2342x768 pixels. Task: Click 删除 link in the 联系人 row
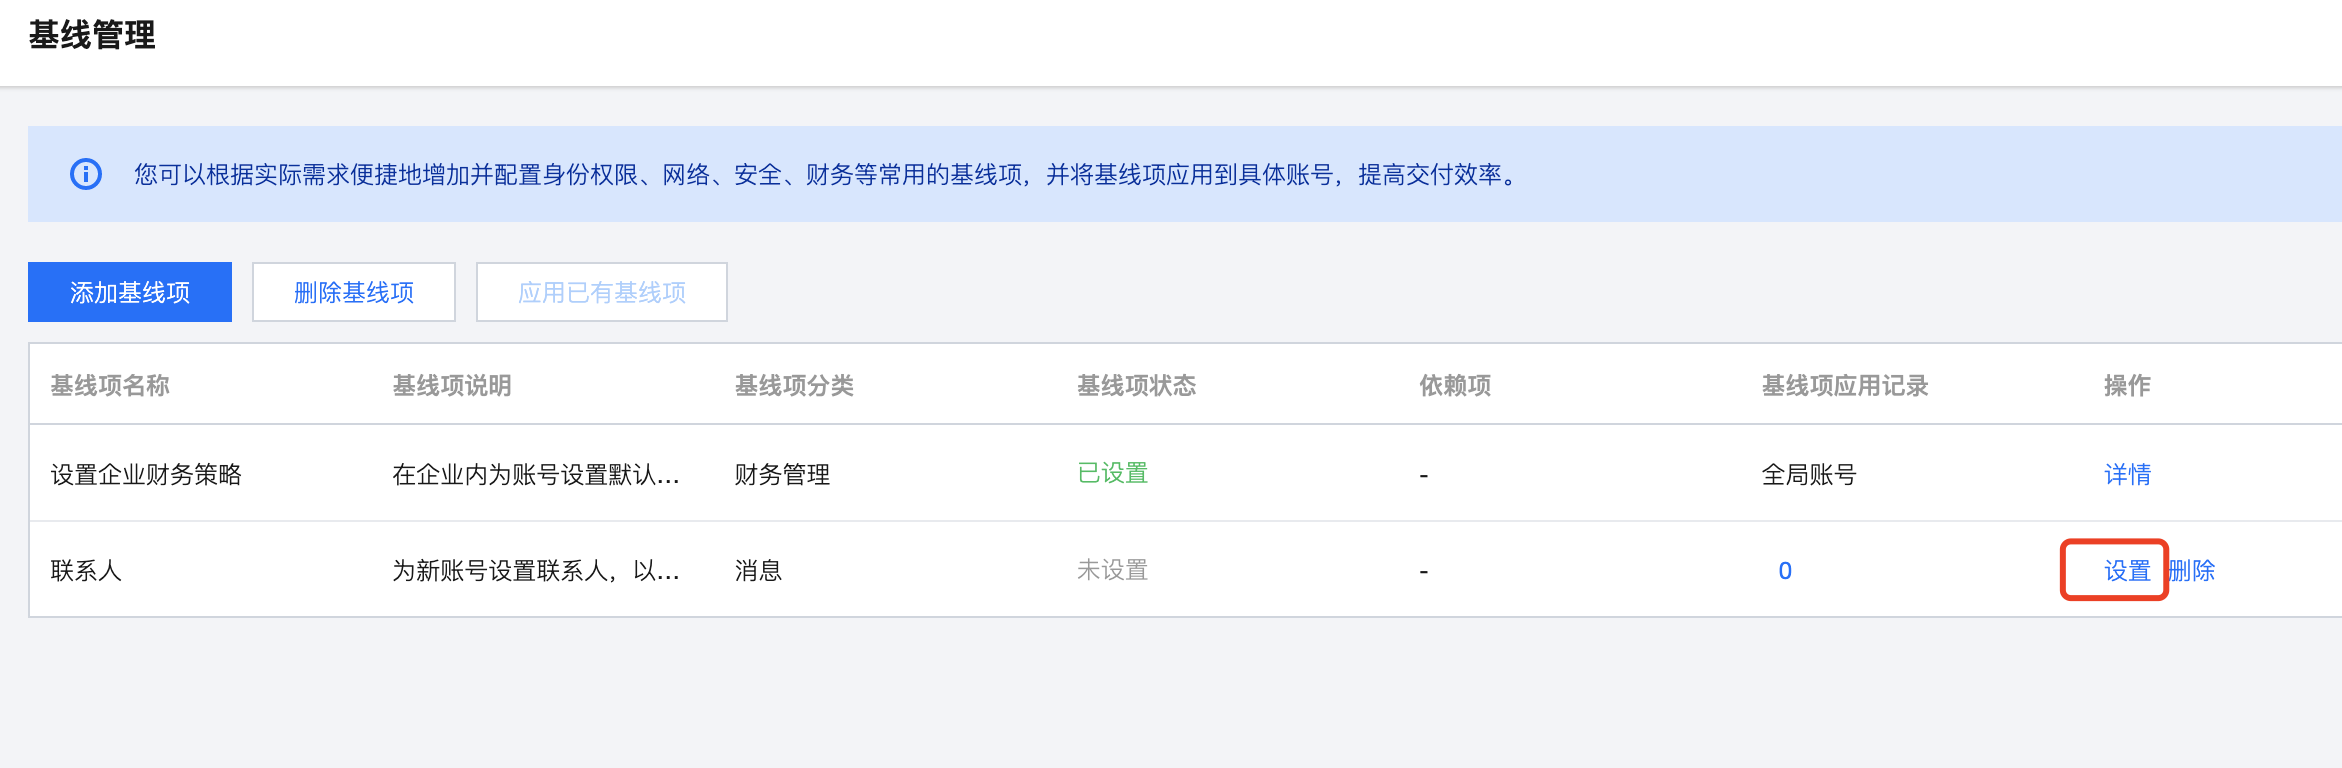click(2192, 570)
